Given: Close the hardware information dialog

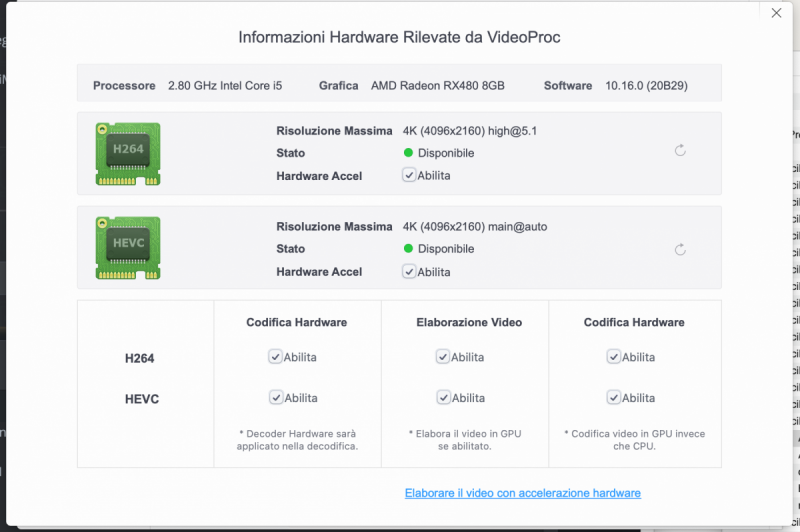Looking at the screenshot, I should [x=776, y=13].
